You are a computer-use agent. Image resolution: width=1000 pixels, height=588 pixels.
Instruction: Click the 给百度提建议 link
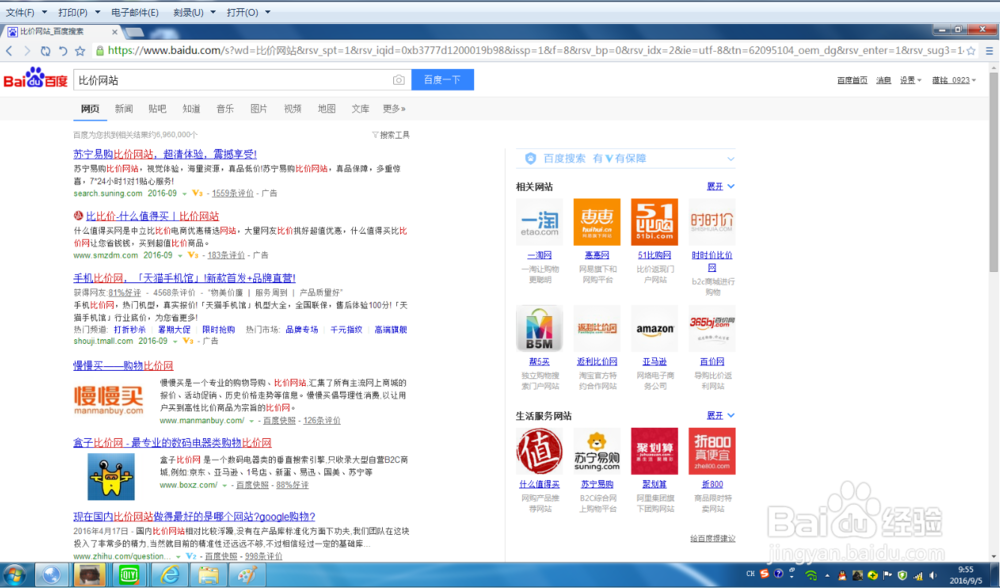click(x=712, y=538)
